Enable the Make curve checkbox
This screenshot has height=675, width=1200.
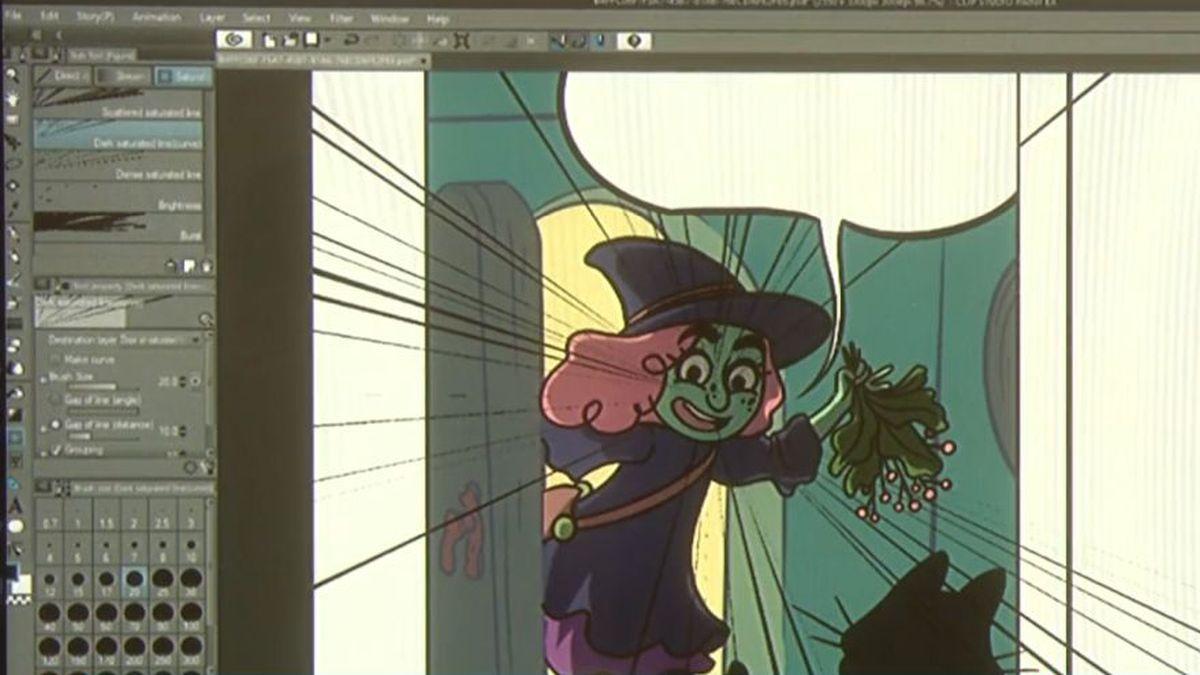tap(55, 359)
